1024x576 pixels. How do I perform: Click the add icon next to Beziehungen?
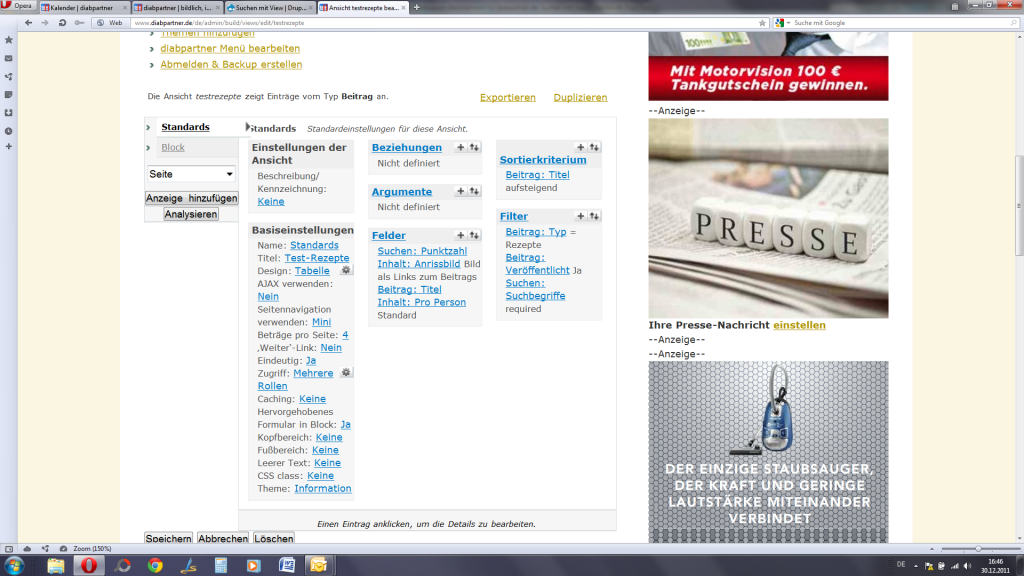tap(461, 147)
